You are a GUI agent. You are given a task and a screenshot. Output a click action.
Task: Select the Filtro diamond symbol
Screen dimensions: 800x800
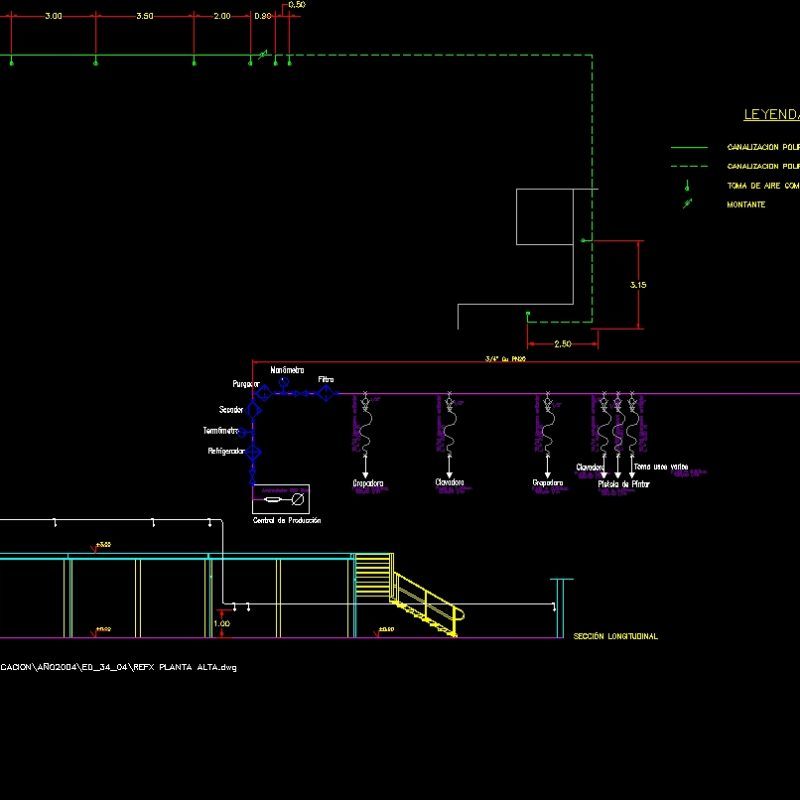pos(326,392)
